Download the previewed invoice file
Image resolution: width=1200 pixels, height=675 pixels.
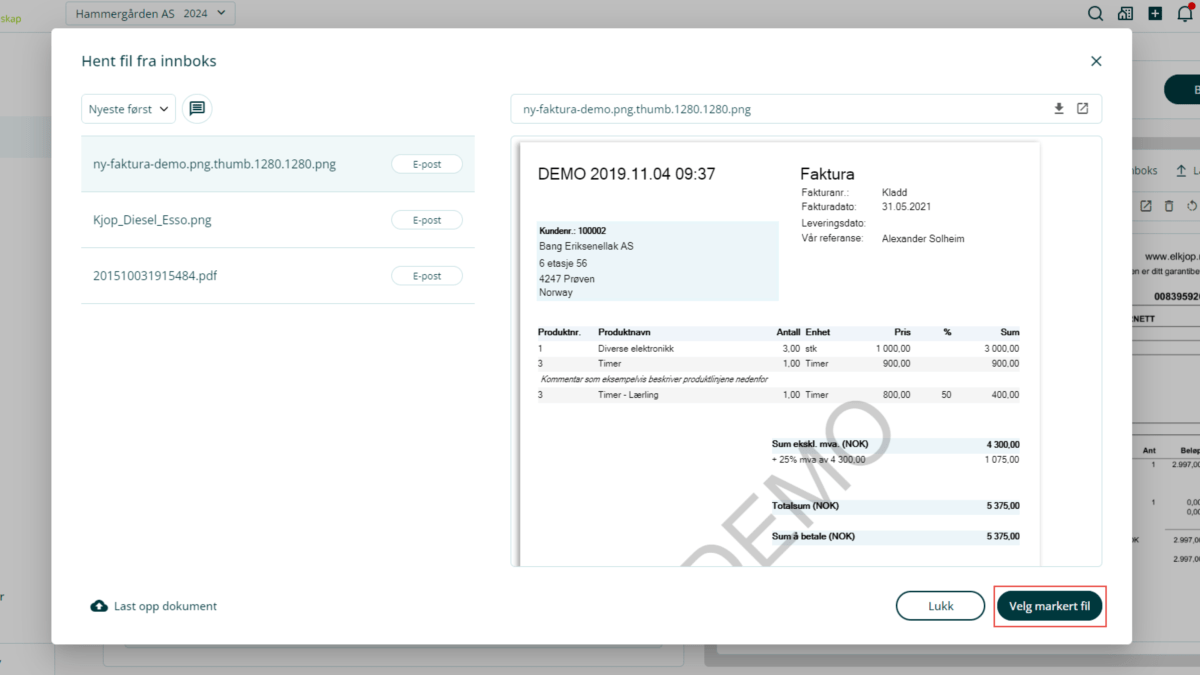pyautogui.click(x=1059, y=109)
